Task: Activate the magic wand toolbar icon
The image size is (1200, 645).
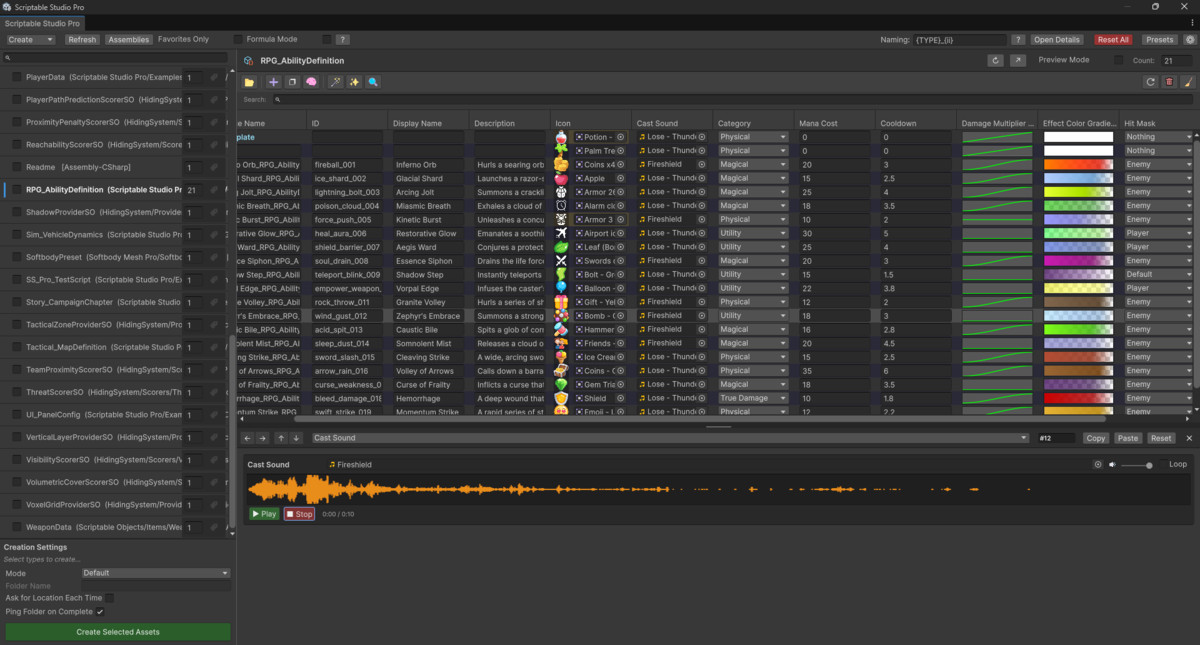Action: pos(334,82)
